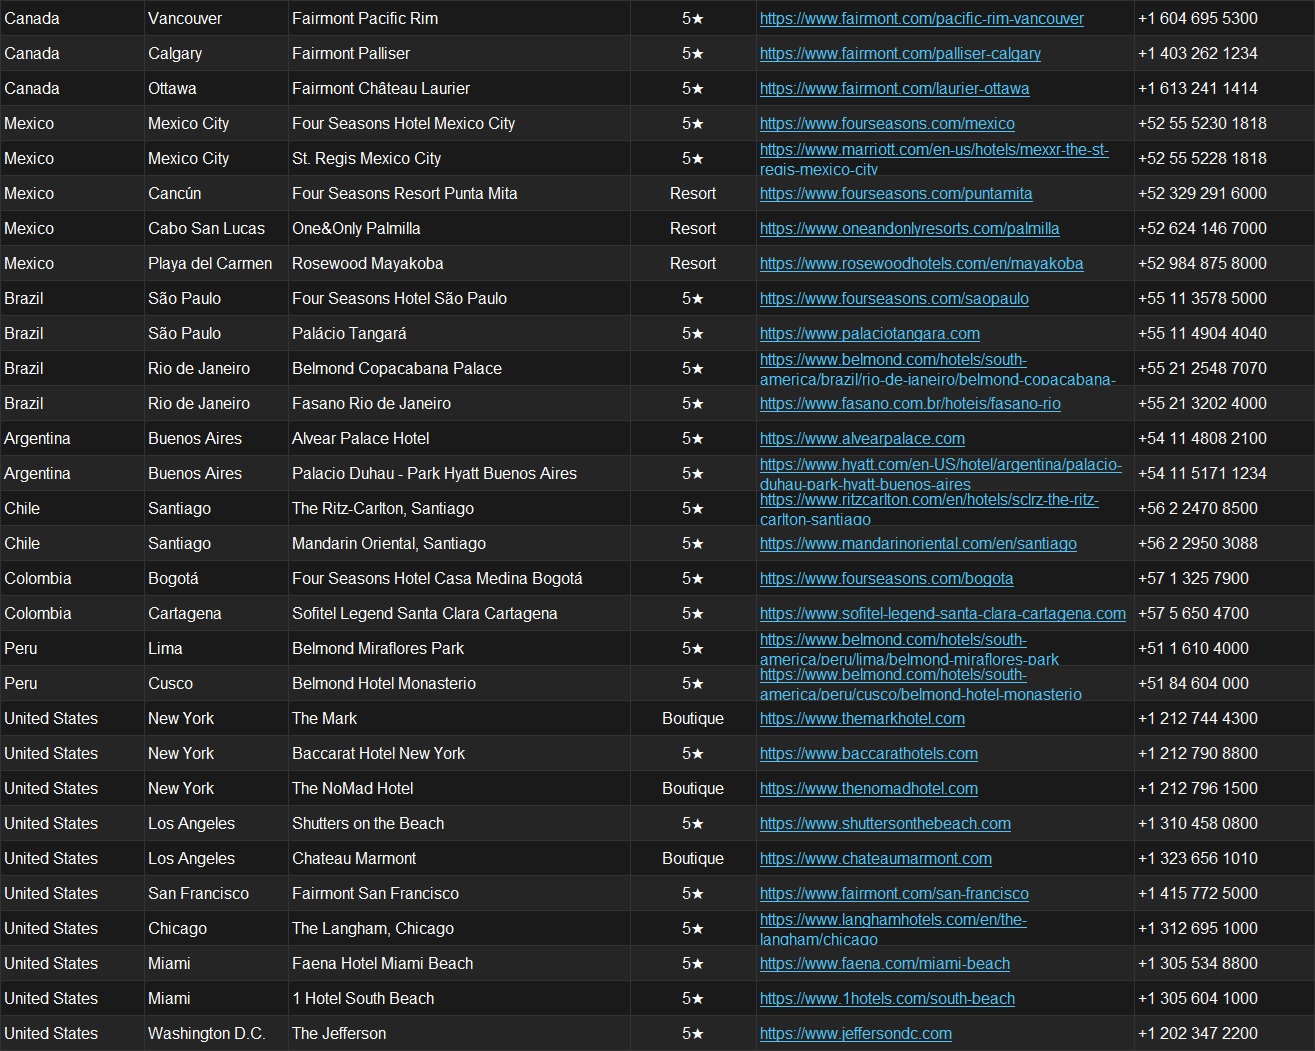Open the thenomadhotel.com link
1315x1051 pixels.
[x=869, y=788]
